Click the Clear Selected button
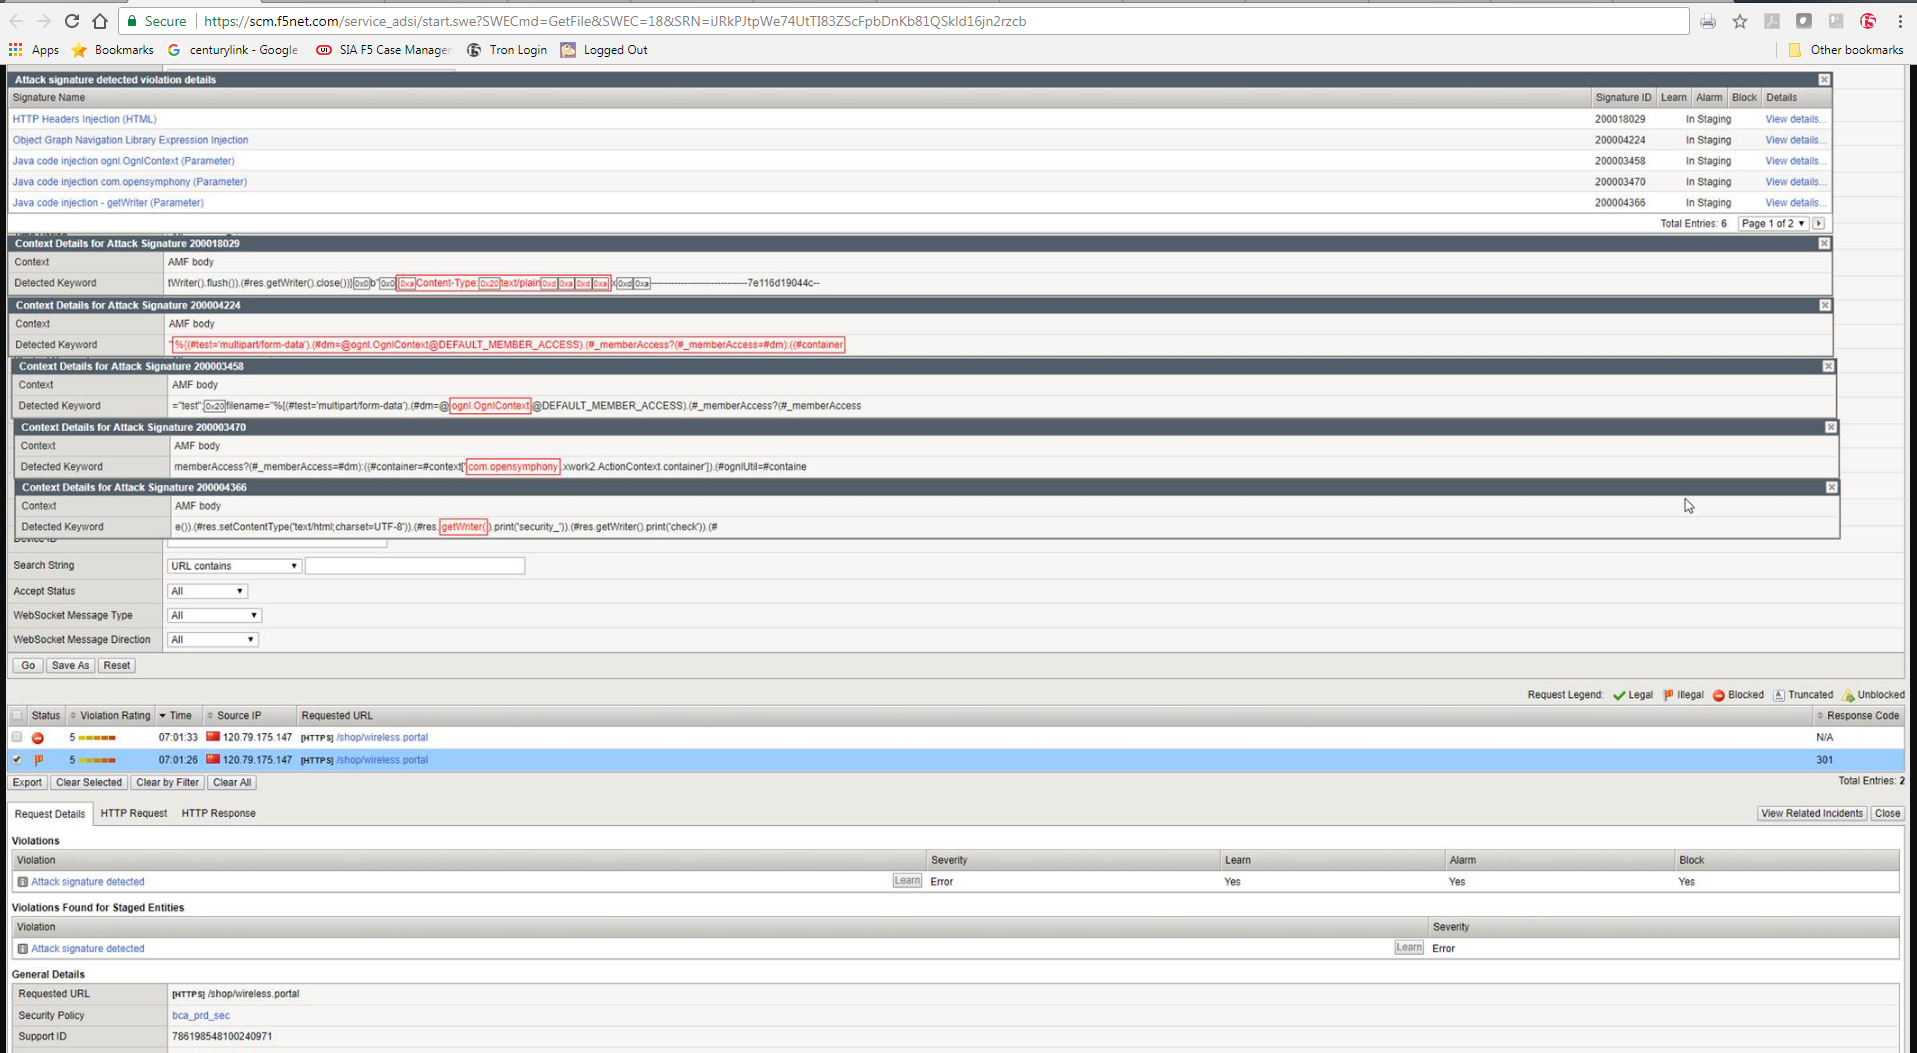 pos(89,783)
